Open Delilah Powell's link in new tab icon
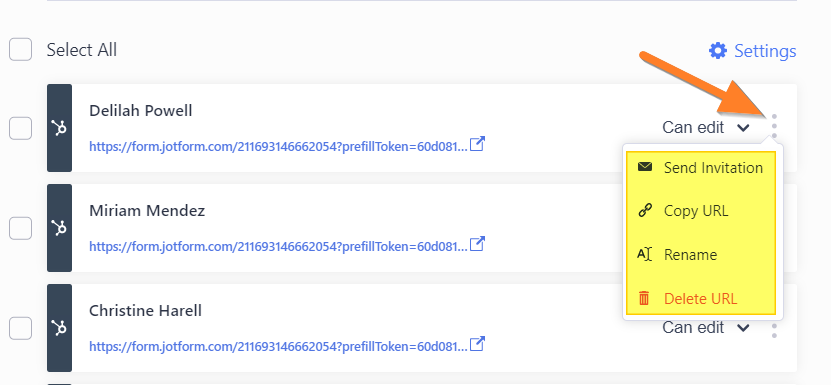 pos(478,144)
